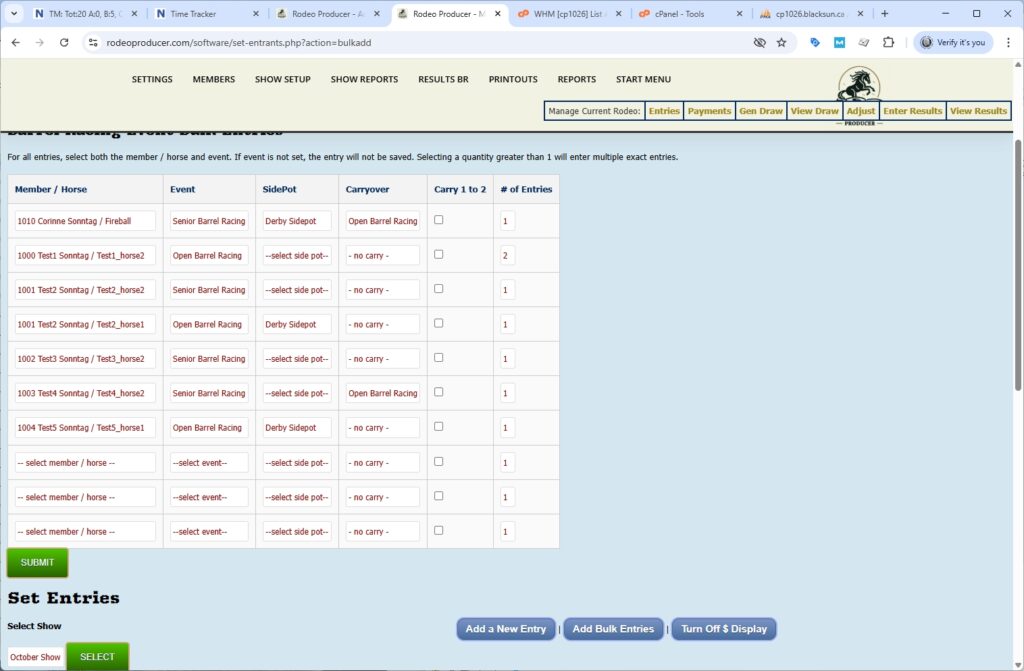Click the browser back arrow
Image resolution: width=1024 pixels, height=671 pixels.
point(15,43)
